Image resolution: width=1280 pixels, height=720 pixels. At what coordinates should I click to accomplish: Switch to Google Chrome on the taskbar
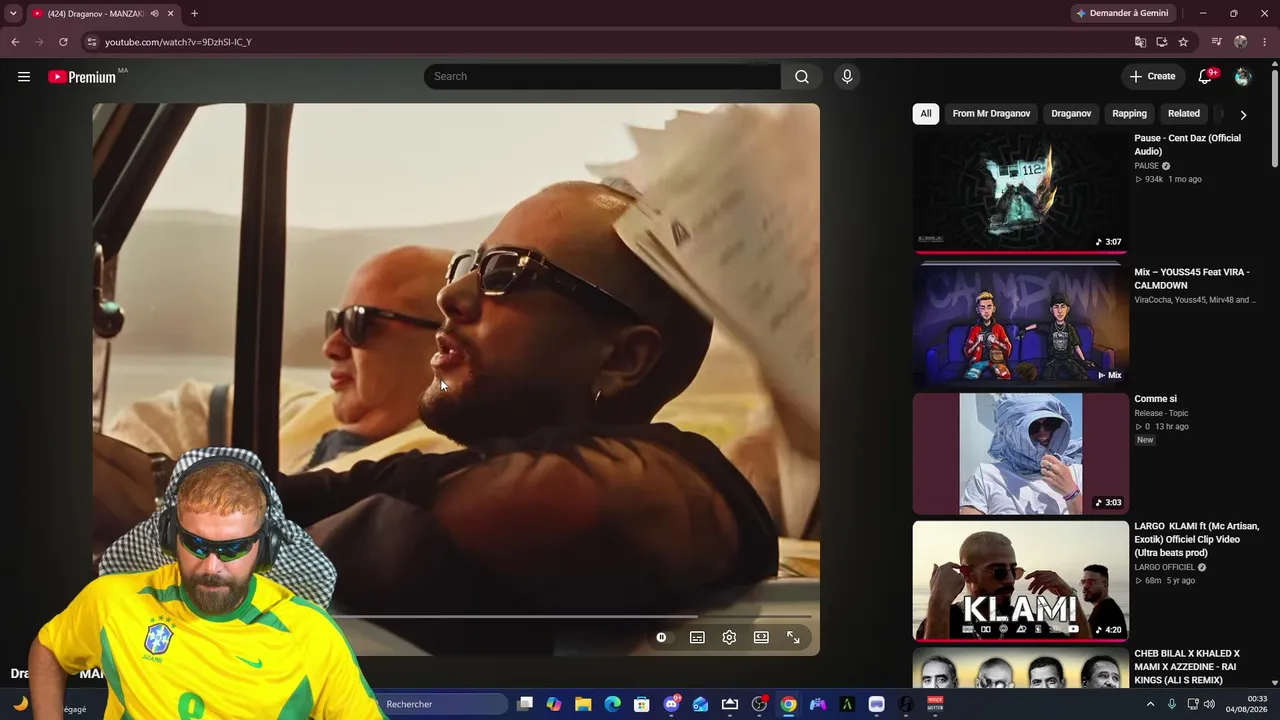pos(789,704)
